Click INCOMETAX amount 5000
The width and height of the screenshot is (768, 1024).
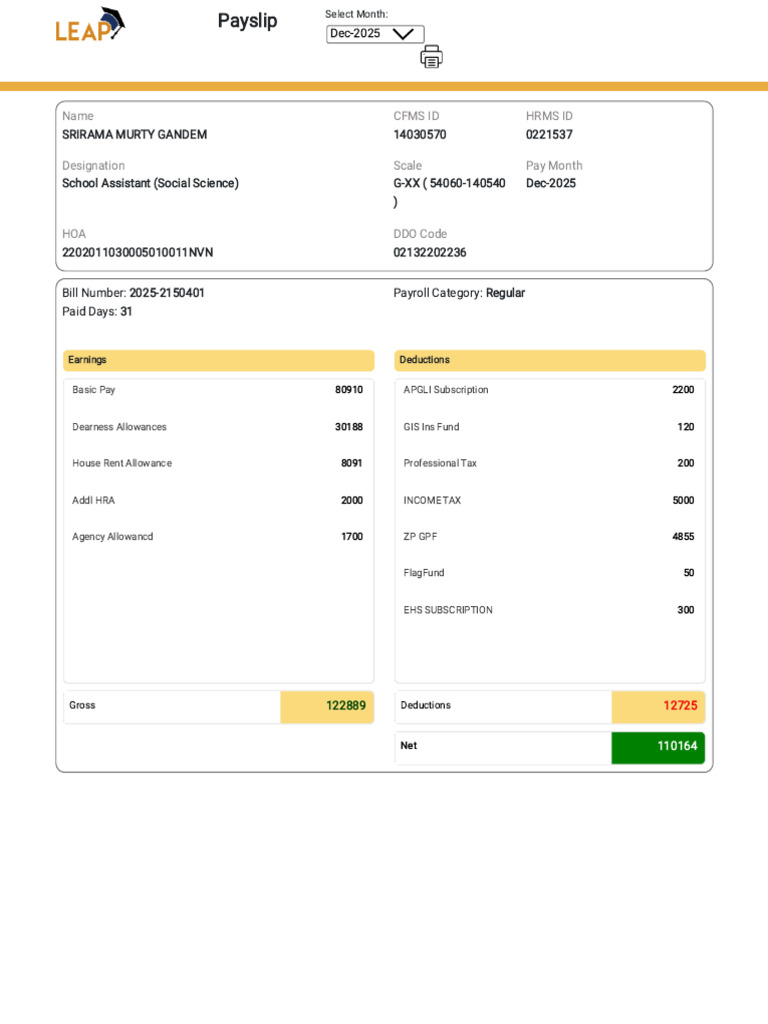(683, 500)
